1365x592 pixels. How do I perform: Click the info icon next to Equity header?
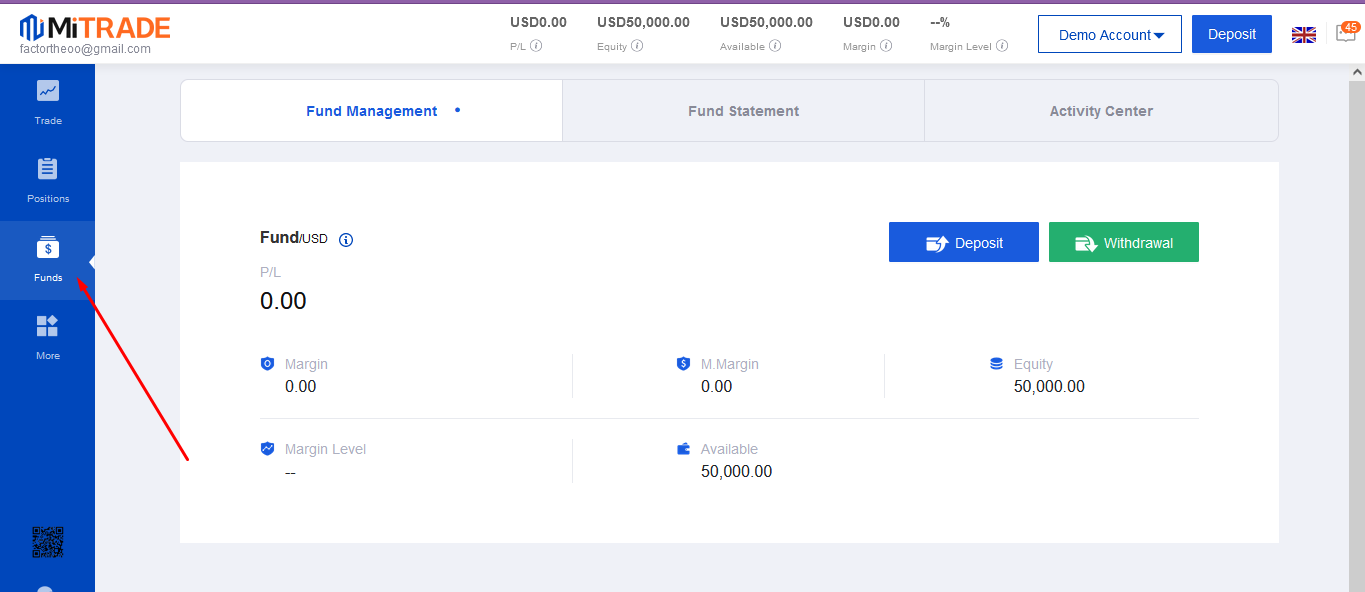coord(637,46)
